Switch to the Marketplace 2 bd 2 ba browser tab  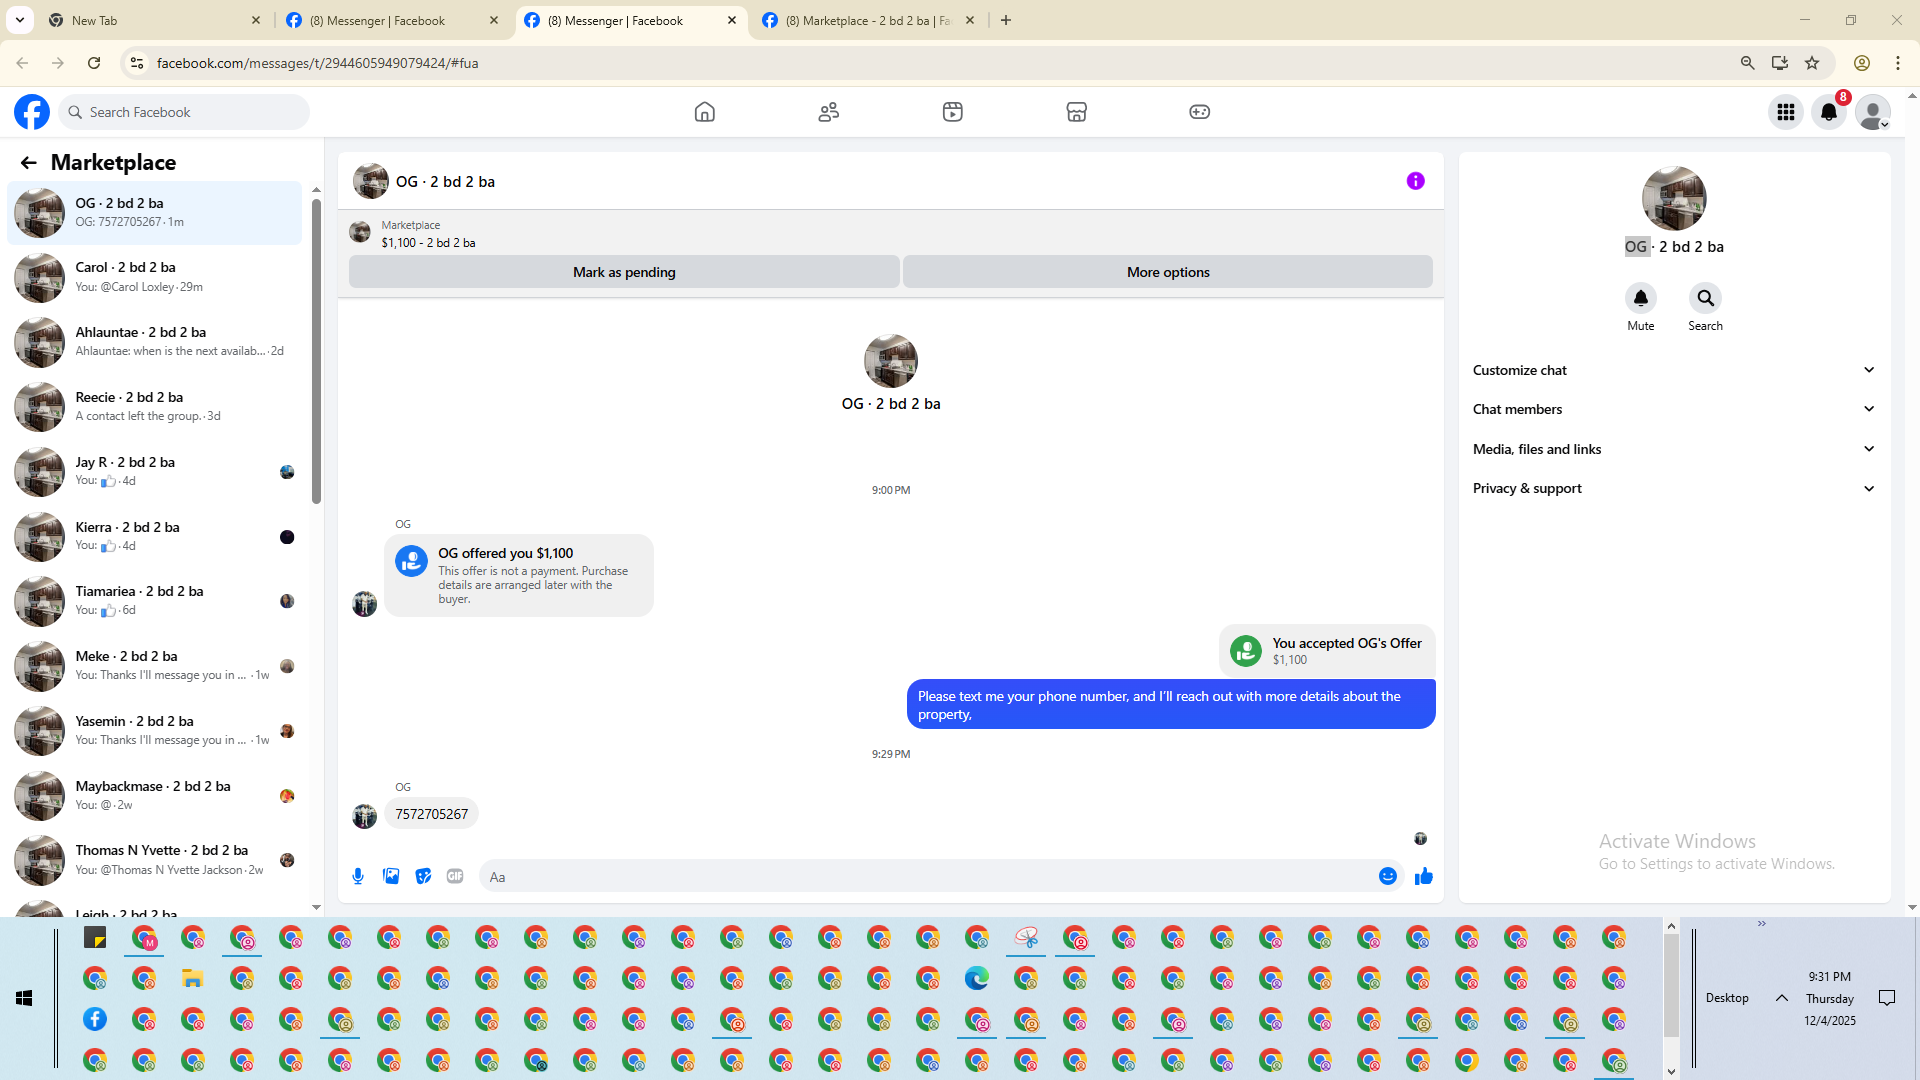click(866, 20)
